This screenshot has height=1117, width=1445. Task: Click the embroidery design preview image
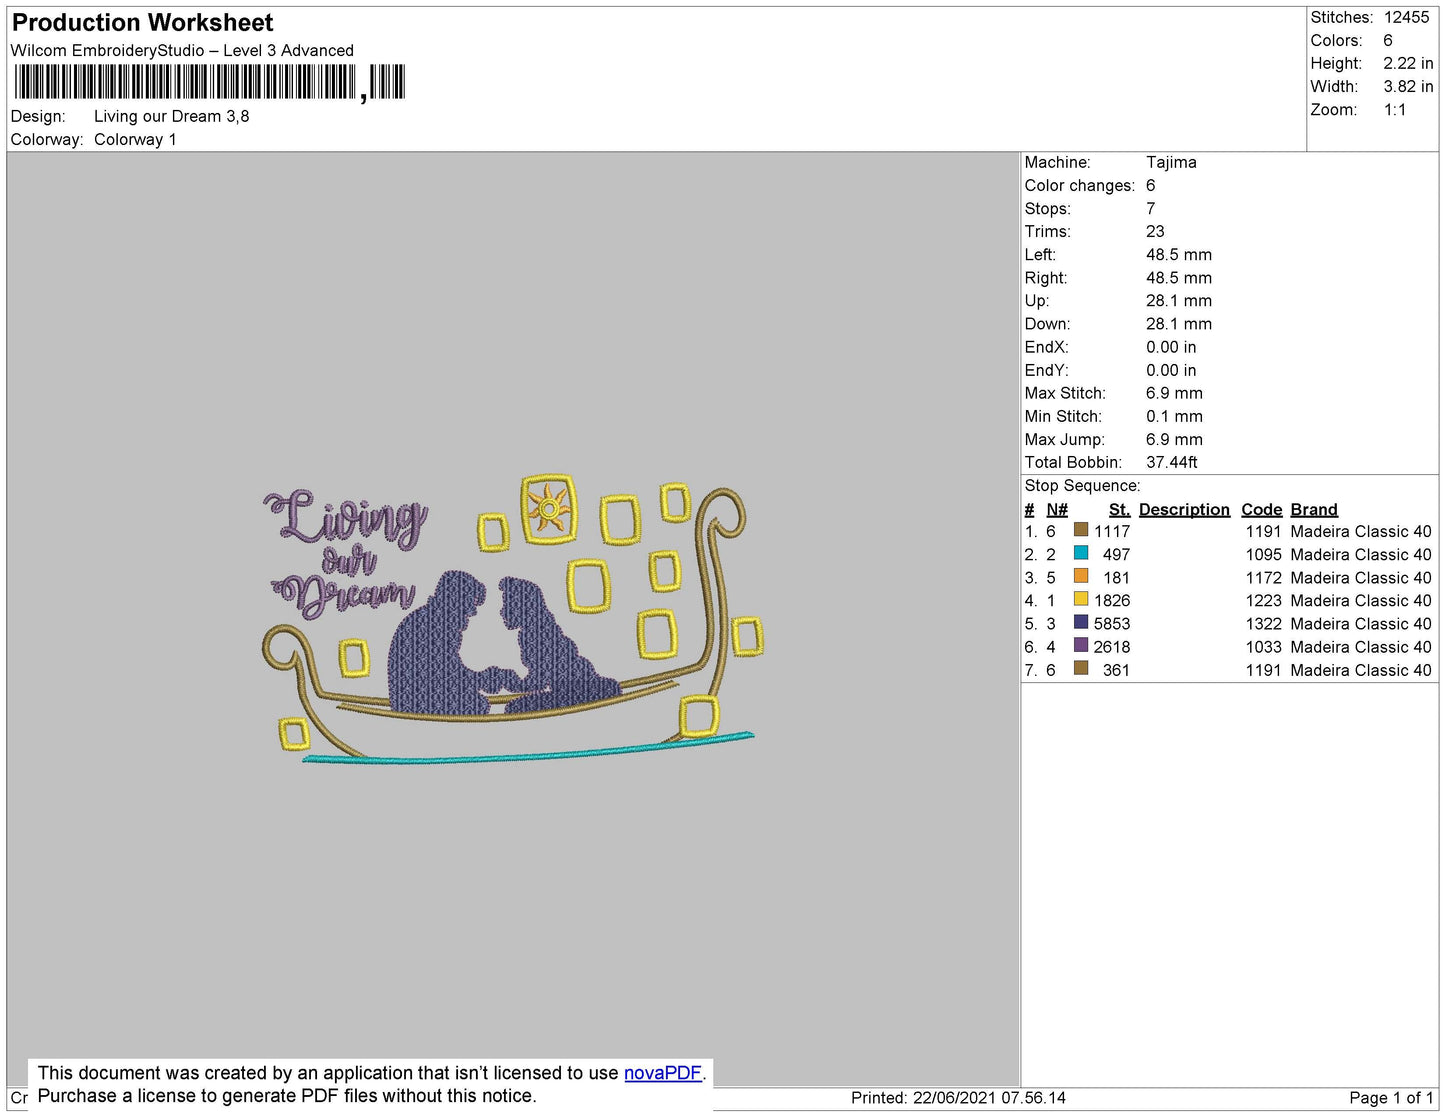pos(513,618)
